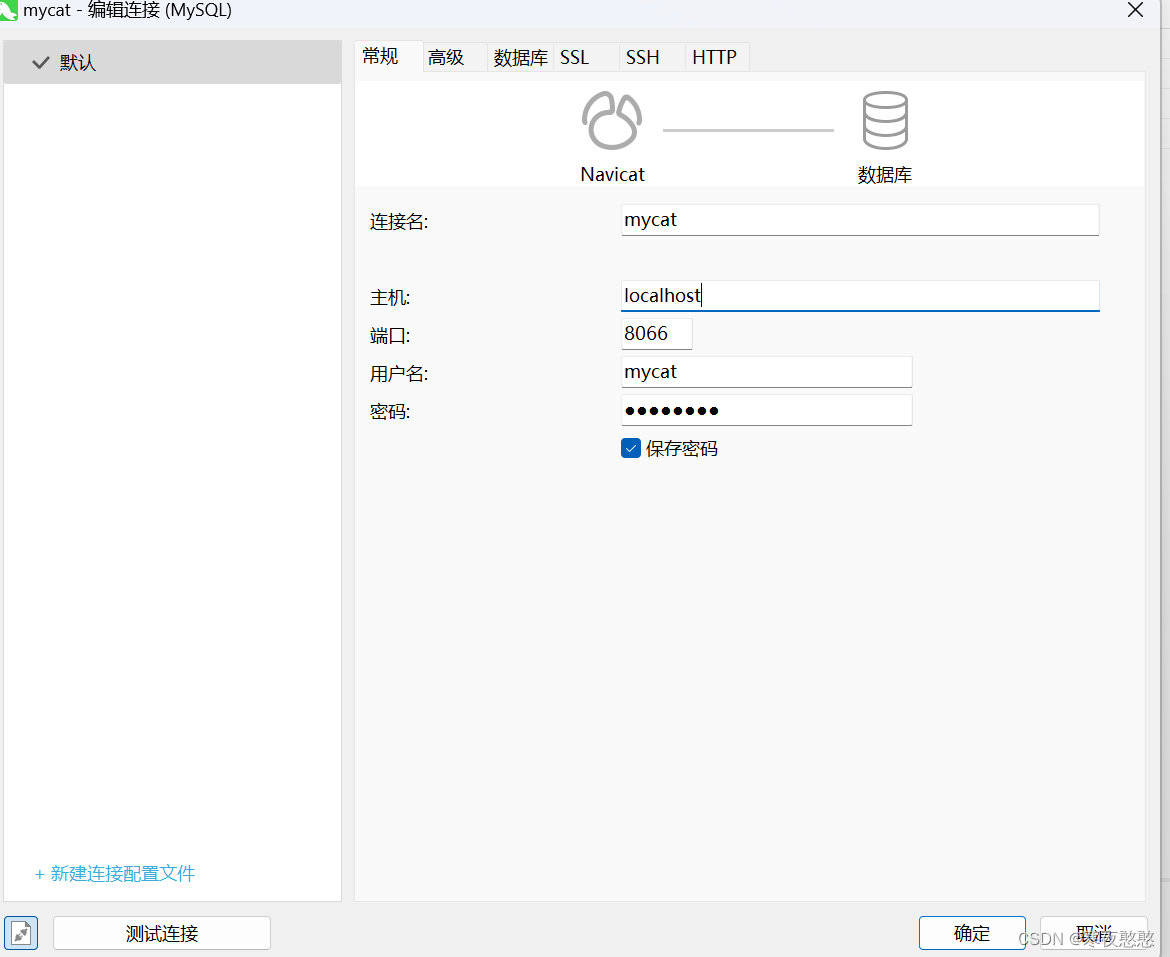Switch to the SSH tab
The width and height of the screenshot is (1170, 957).
(651, 57)
